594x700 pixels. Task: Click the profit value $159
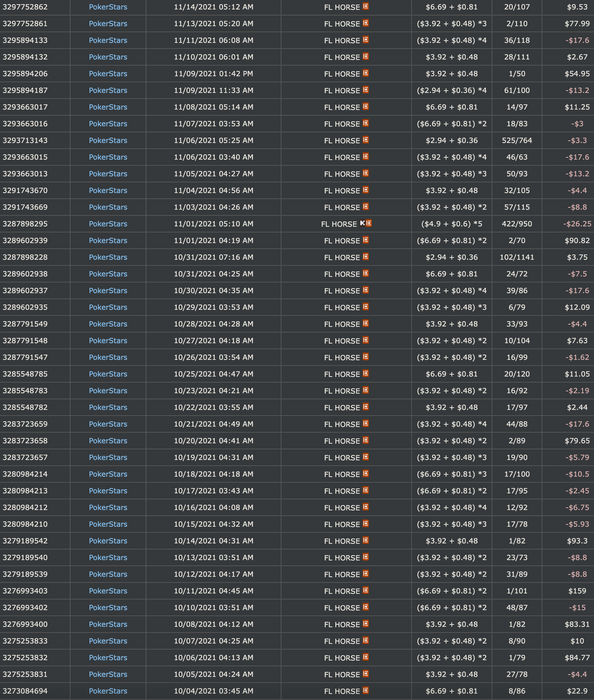(577, 591)
